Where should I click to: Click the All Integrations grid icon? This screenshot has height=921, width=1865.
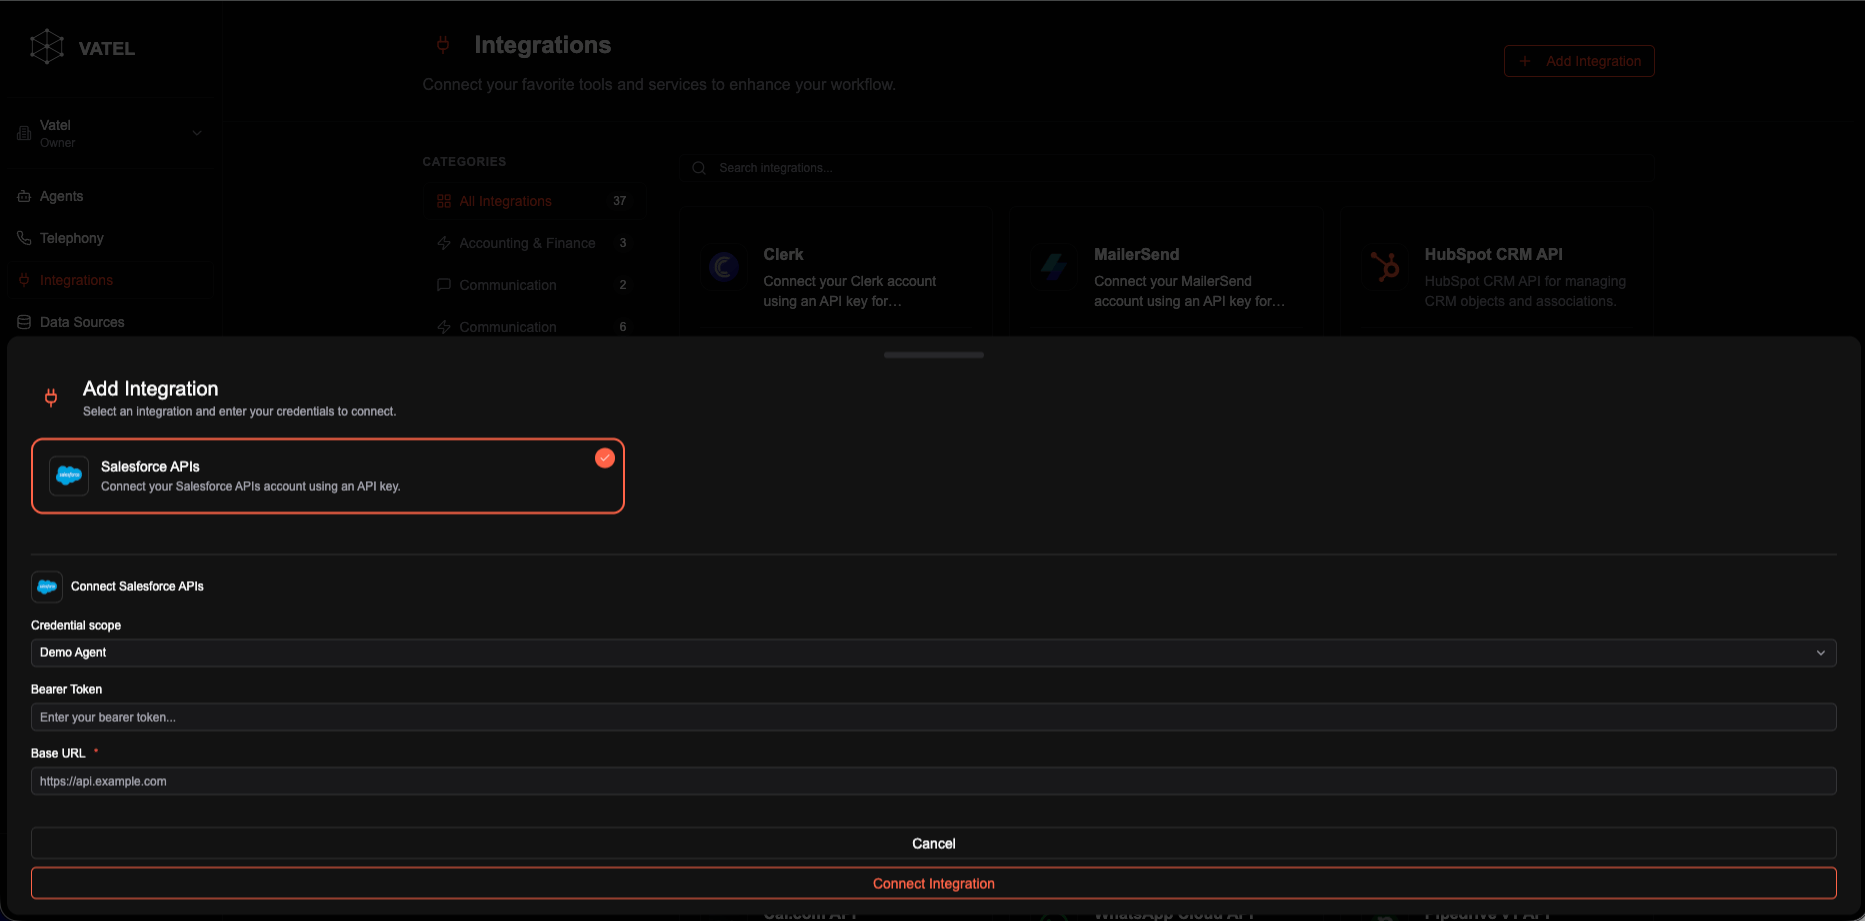click(x=444, y=201)
